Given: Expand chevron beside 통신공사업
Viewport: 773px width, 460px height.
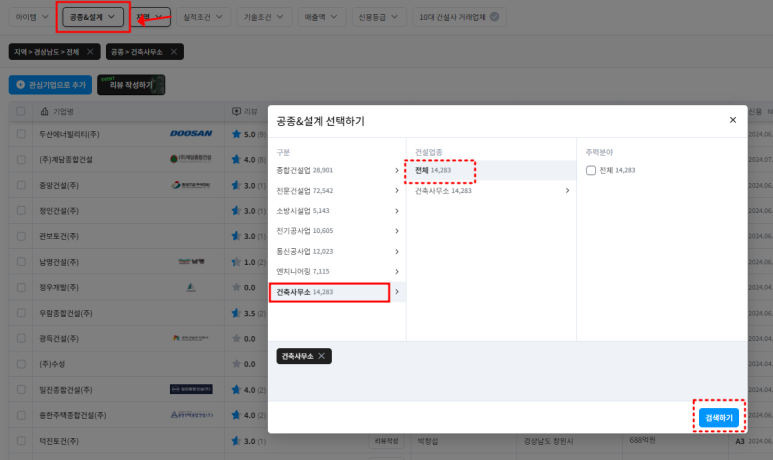Looking at the screenshot, I should click(x=397, y=251).
